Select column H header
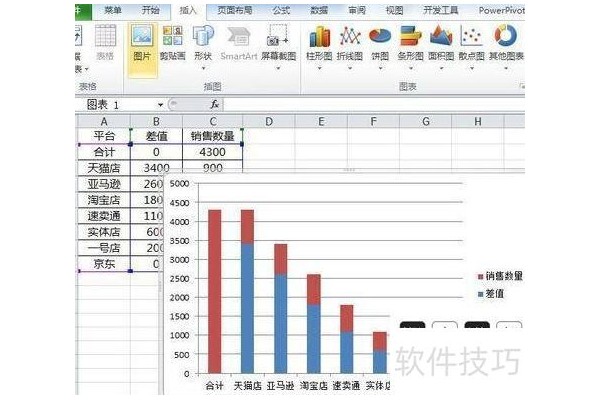 (x=478, y=122)
